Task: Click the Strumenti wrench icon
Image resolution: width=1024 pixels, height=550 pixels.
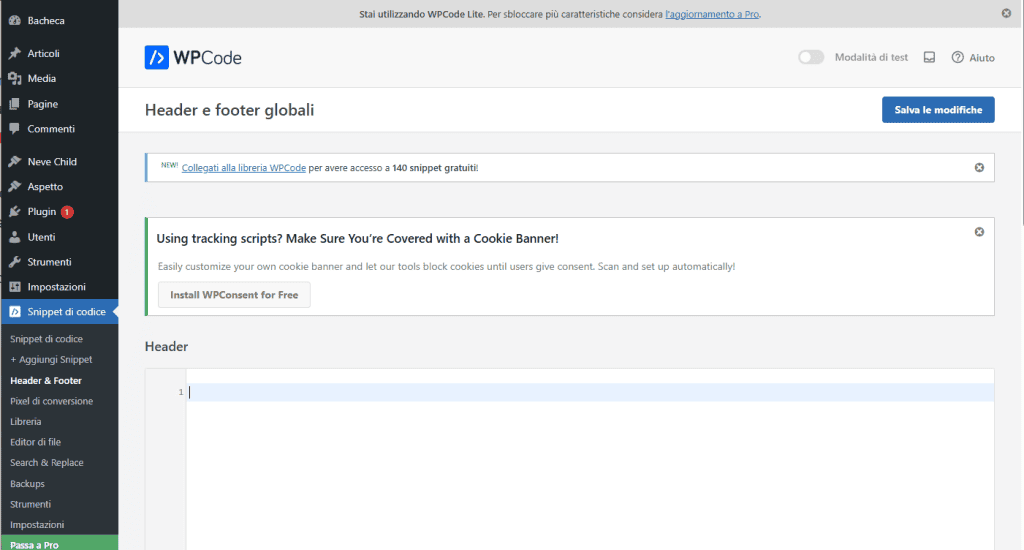Action: click(x=14, y=262)
